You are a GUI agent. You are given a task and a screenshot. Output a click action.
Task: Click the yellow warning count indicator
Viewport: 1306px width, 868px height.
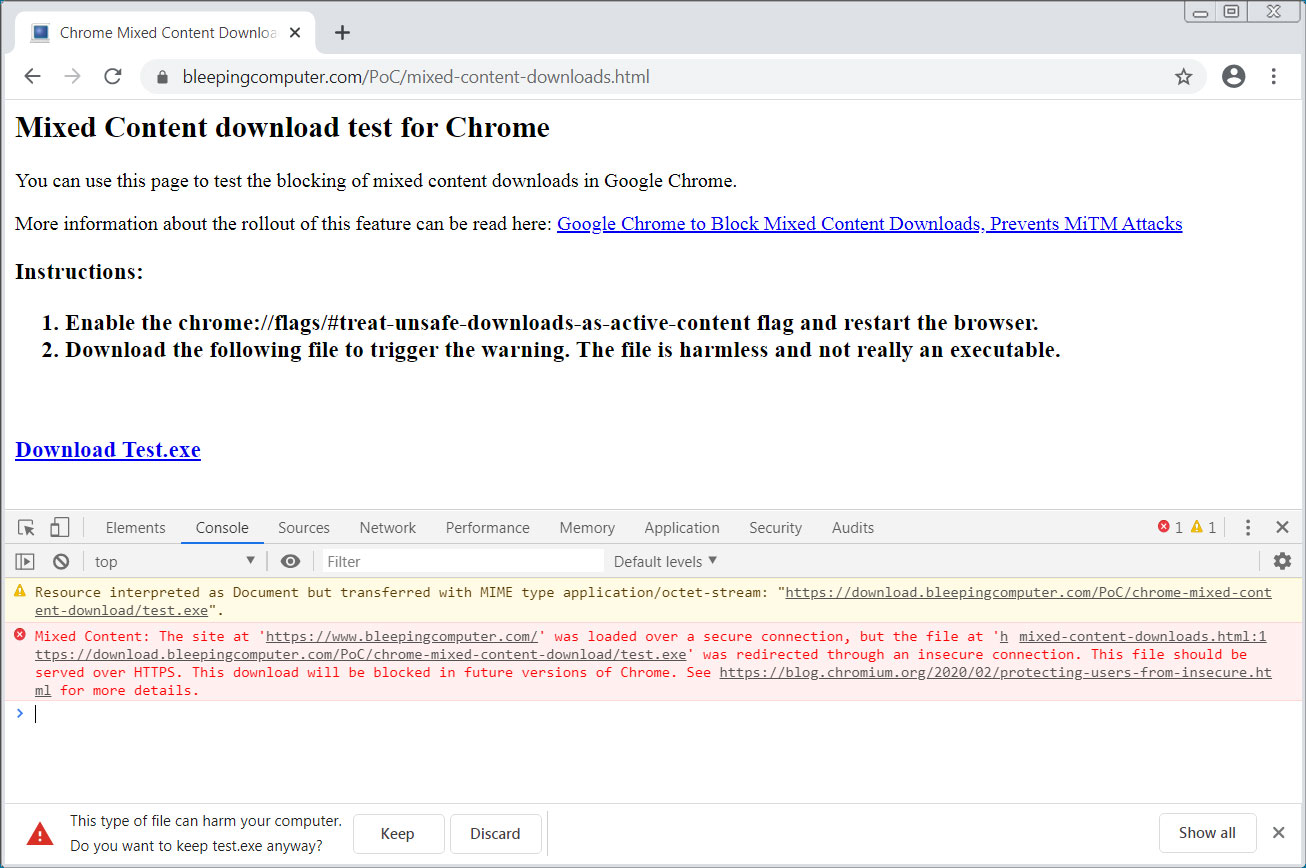pos(1203,528)
